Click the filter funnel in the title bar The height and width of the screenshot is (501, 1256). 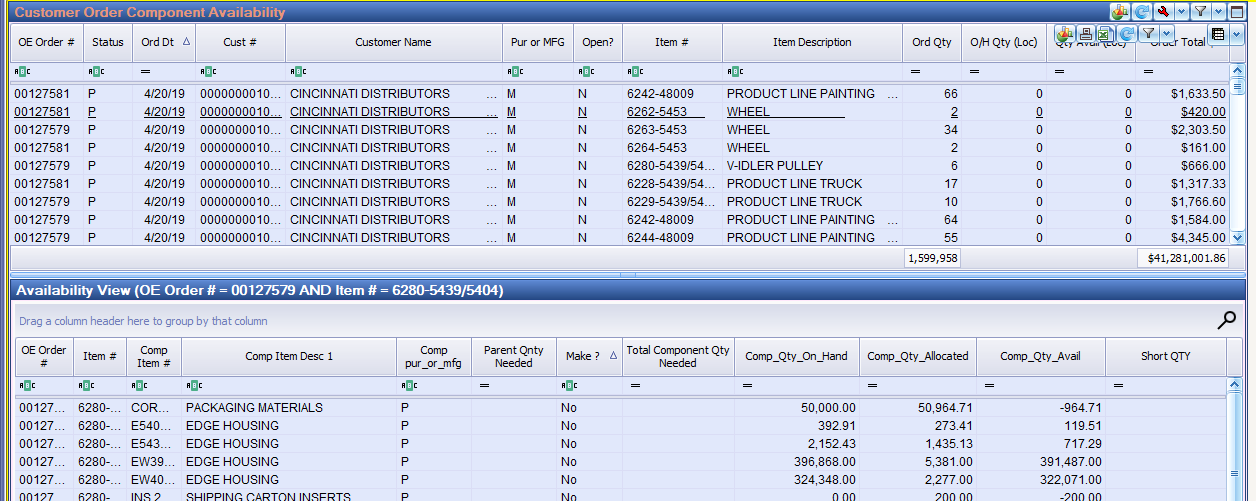pyautogui.click(x=1200, y=11)
